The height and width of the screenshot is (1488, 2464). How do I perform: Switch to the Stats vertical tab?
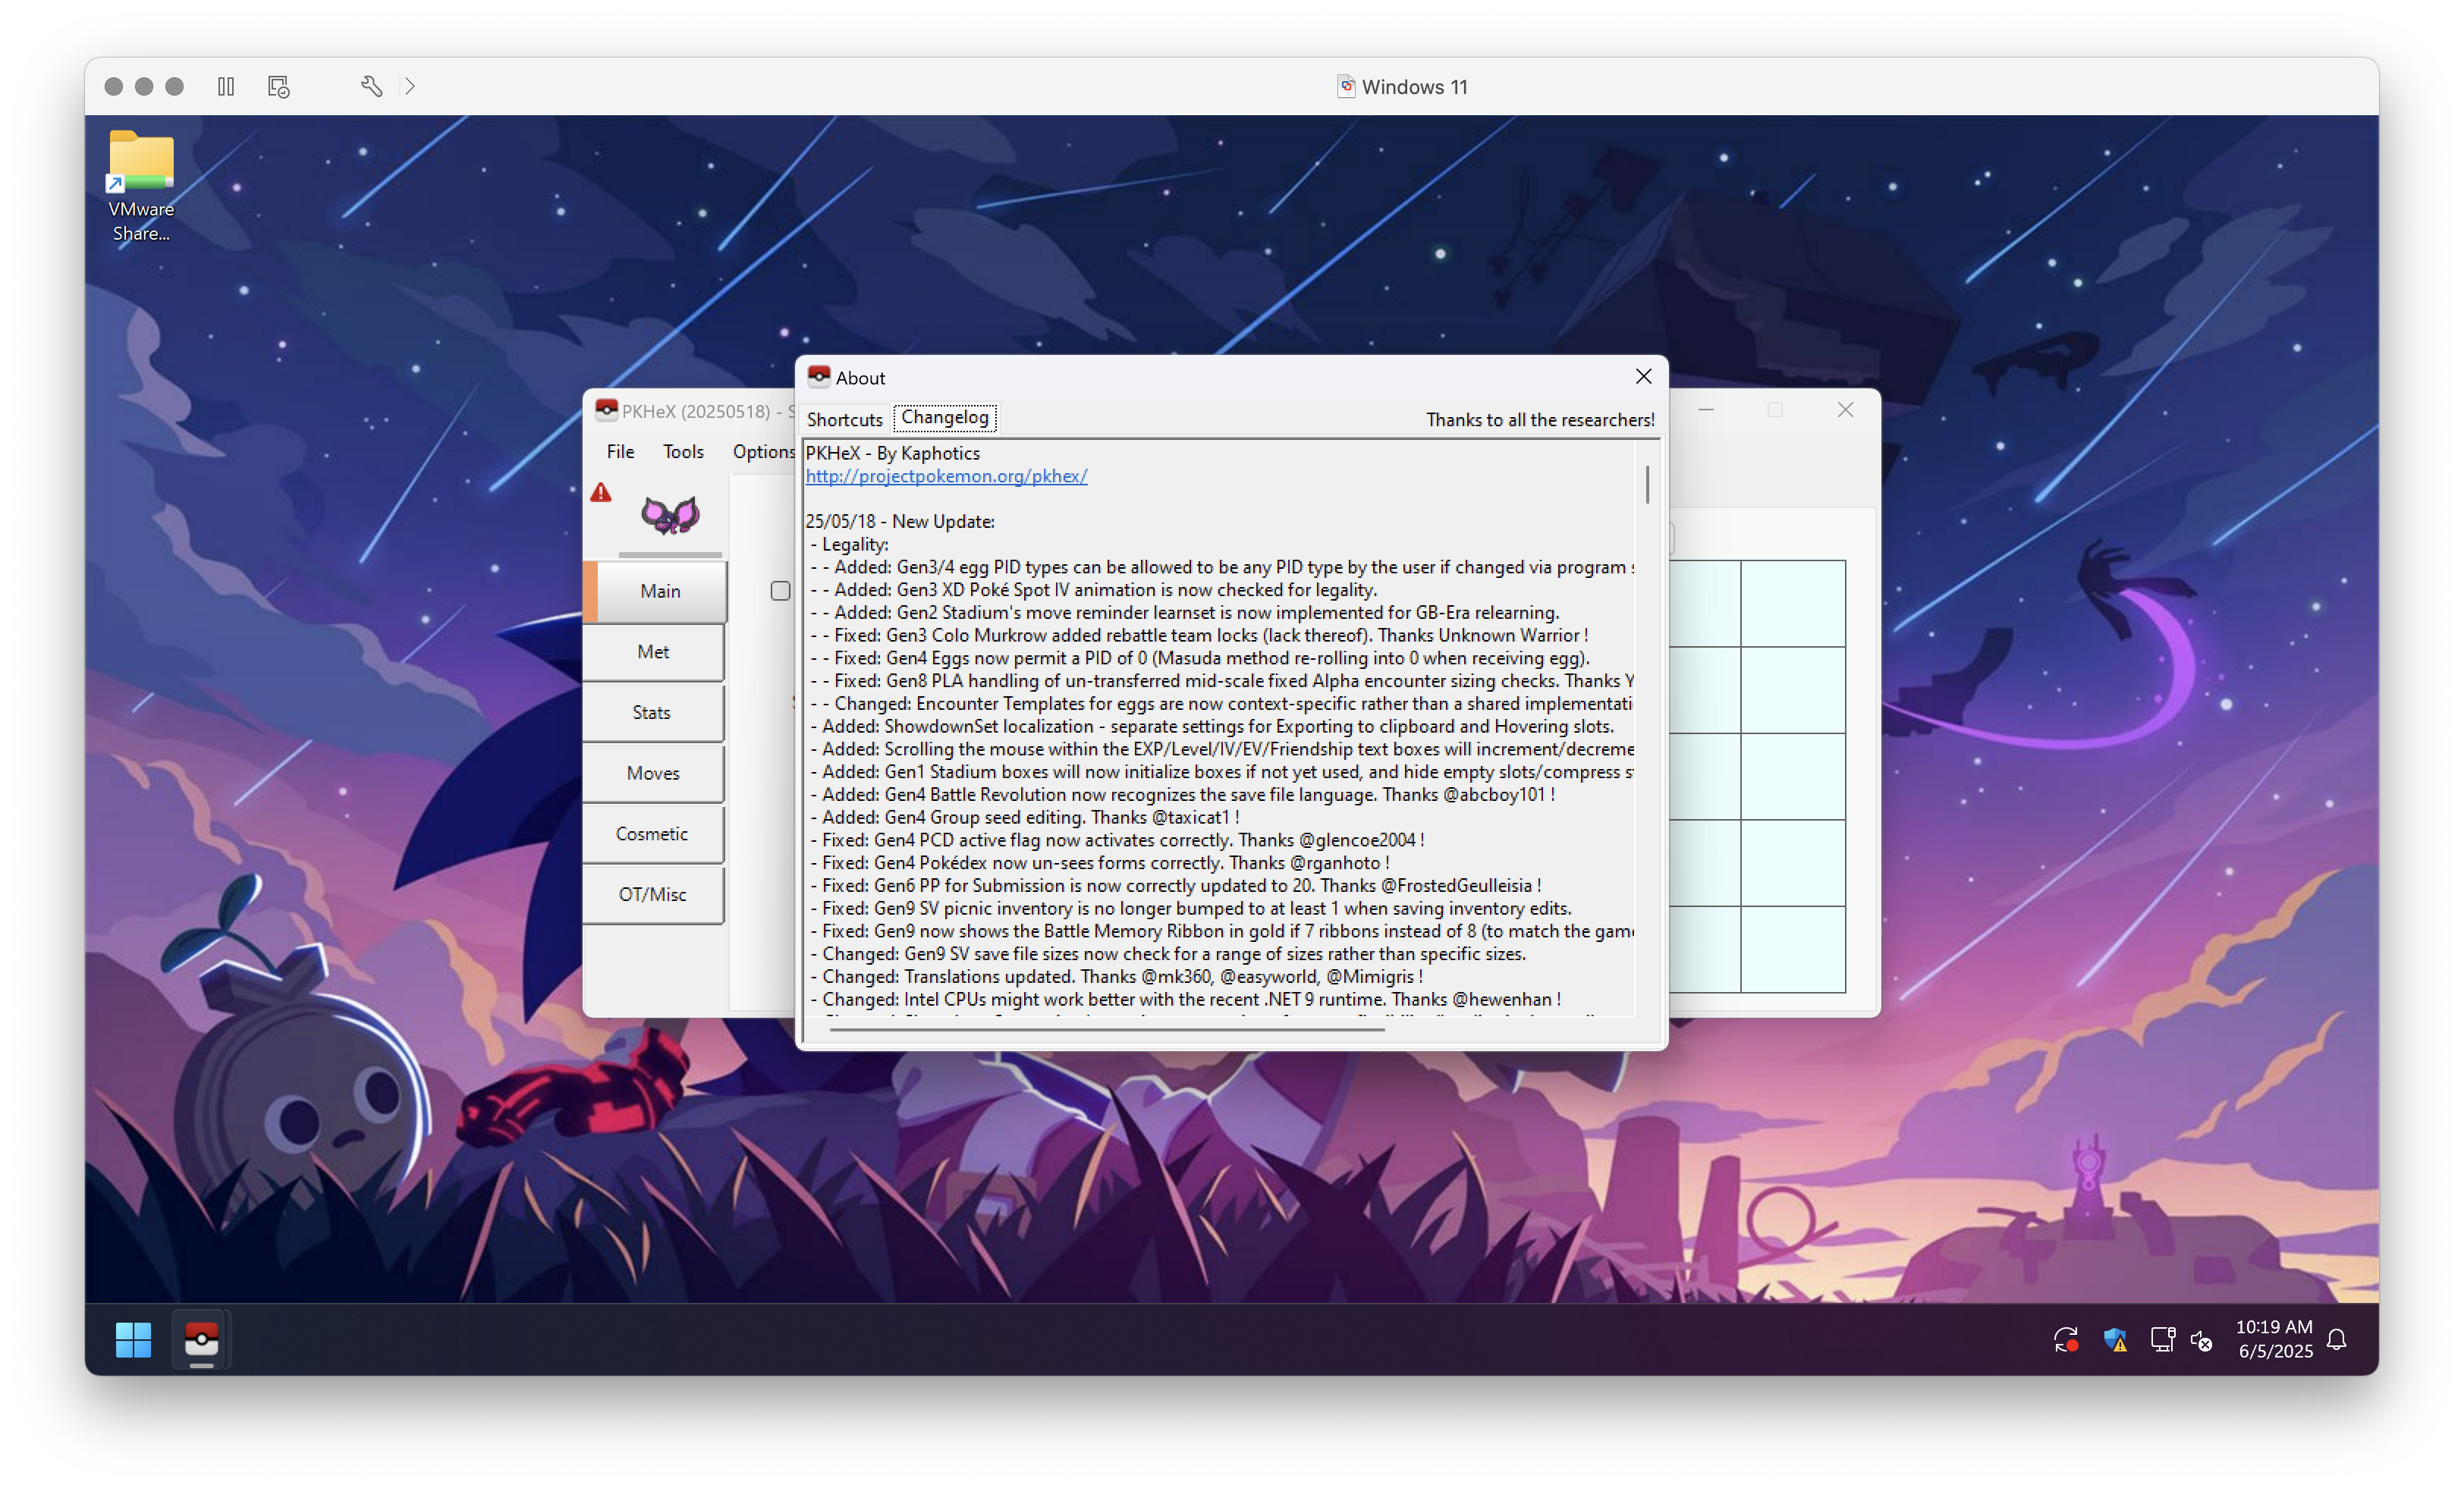click(652, 712)
